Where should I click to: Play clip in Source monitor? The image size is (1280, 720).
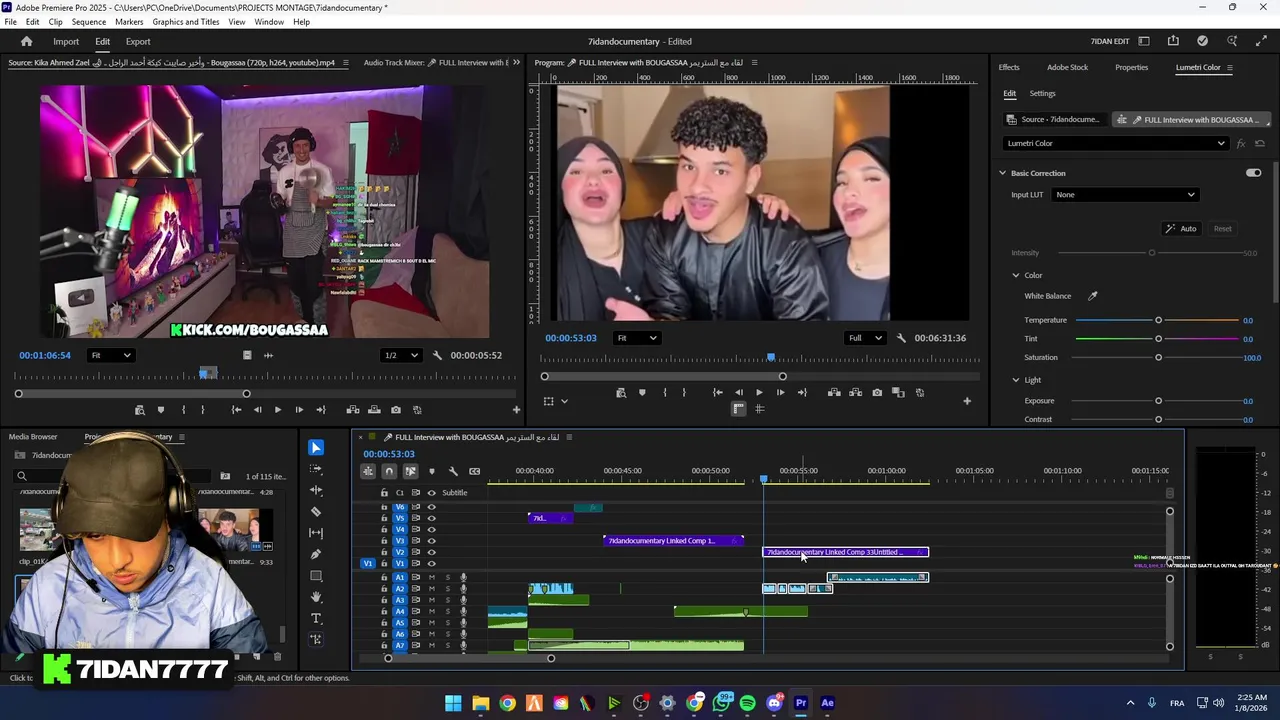point(277,409)
